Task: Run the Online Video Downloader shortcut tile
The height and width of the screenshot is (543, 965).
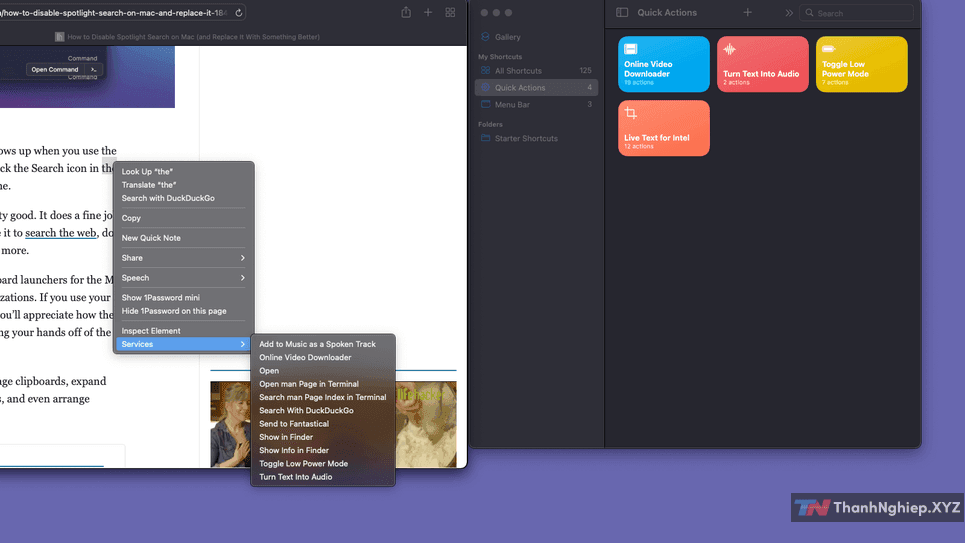Action: click(664, 64)
